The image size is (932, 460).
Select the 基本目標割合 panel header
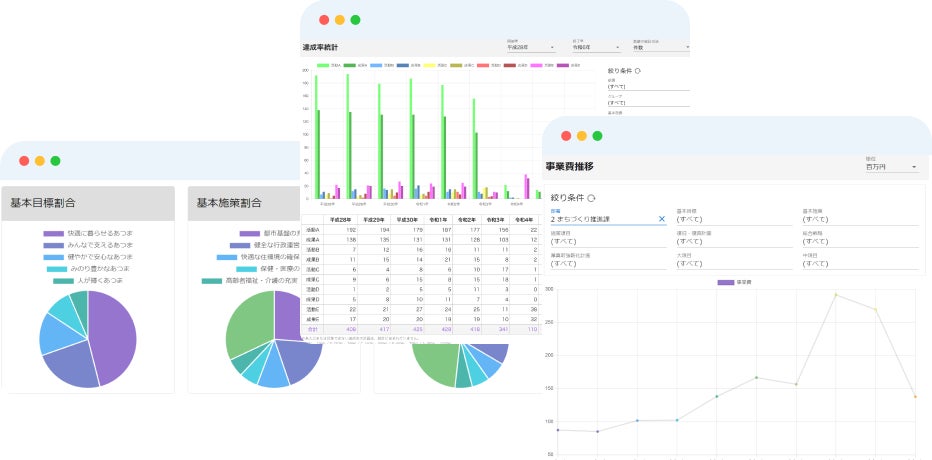pyautogui.click(x=88, y=203)
